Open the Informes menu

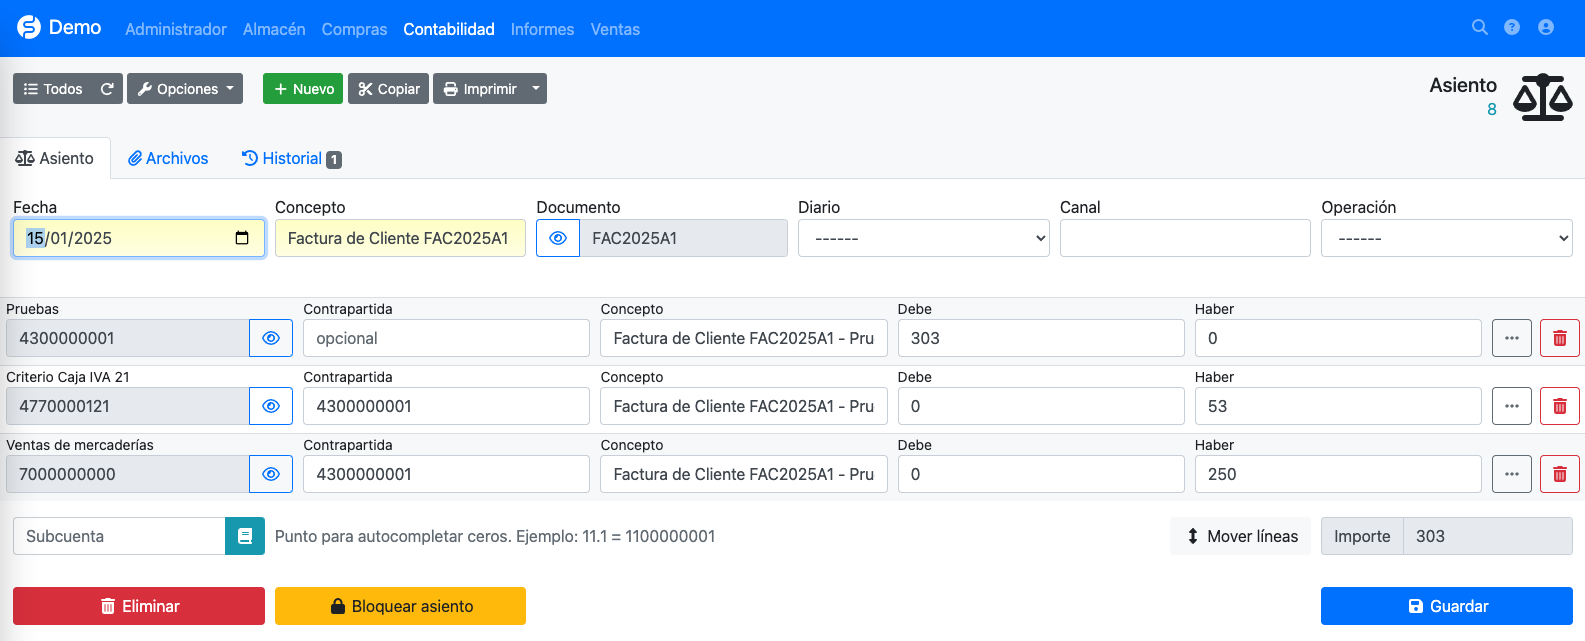(x=542, y=29)
